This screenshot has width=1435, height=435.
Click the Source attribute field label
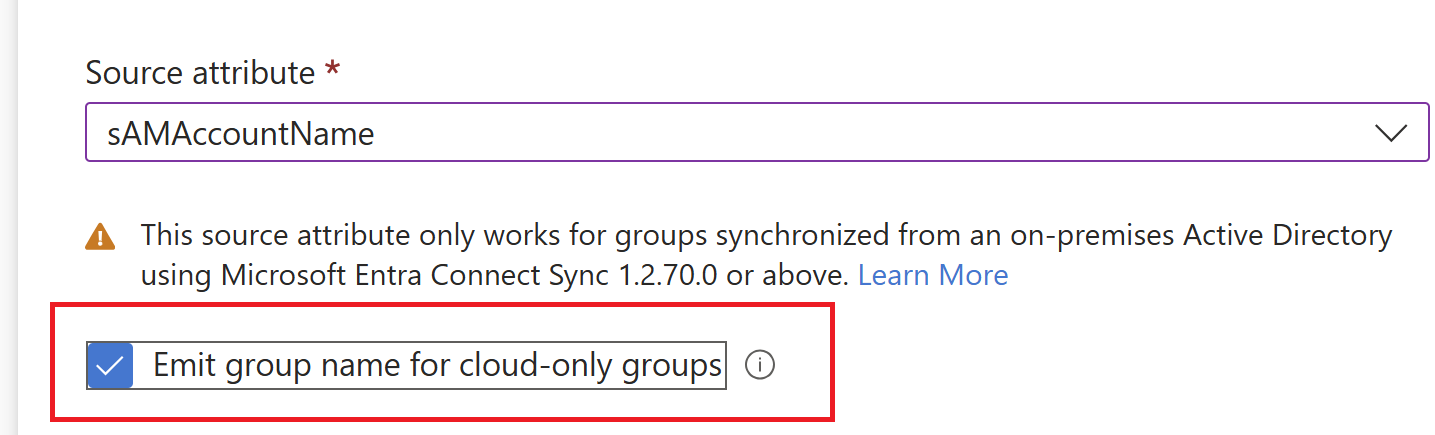[x=200, y=73]
